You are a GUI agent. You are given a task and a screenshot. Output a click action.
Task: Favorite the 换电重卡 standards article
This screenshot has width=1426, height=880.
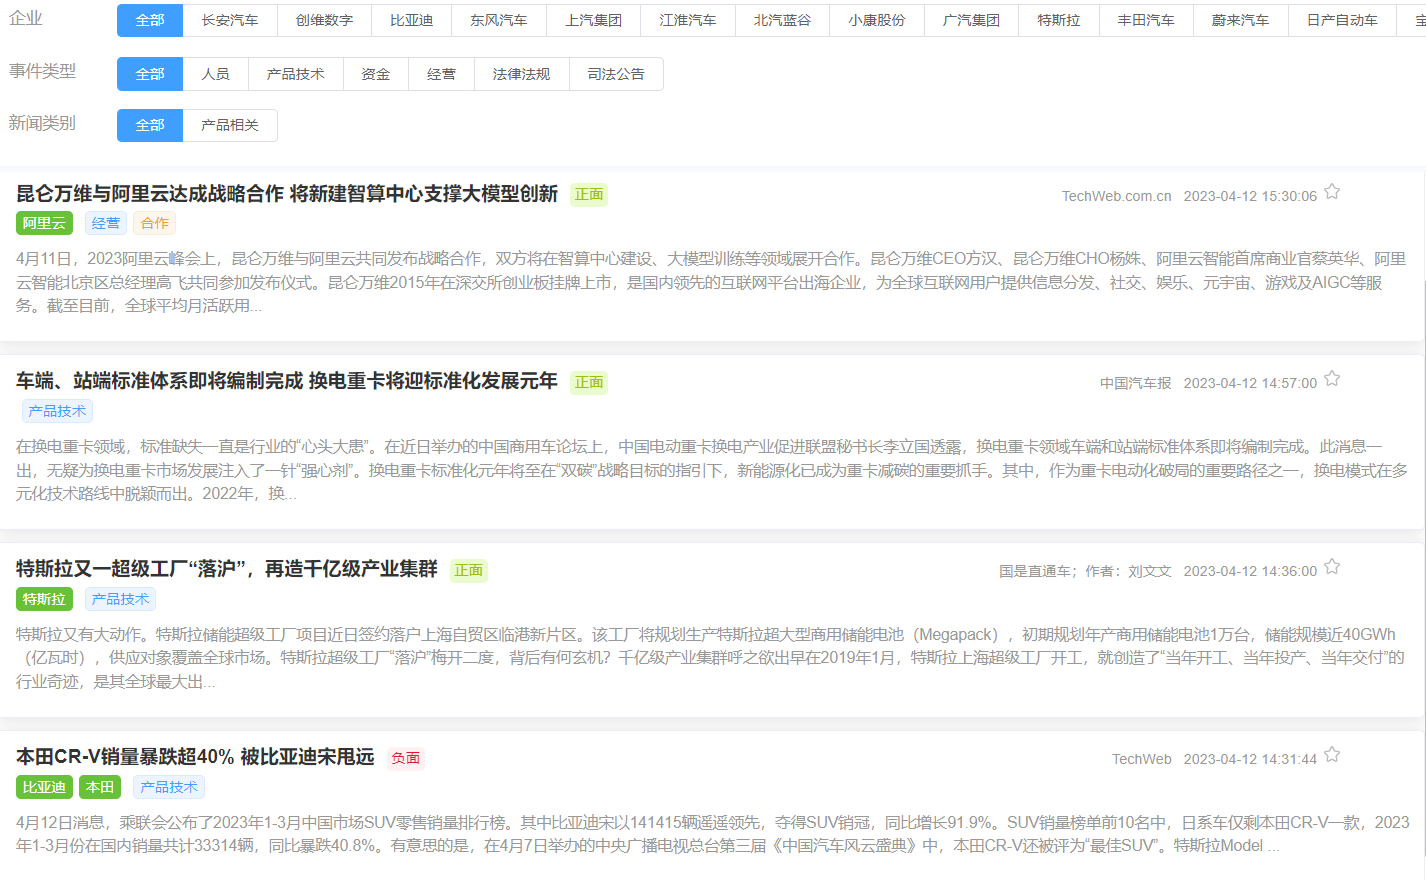click(x=1332, y=378)
